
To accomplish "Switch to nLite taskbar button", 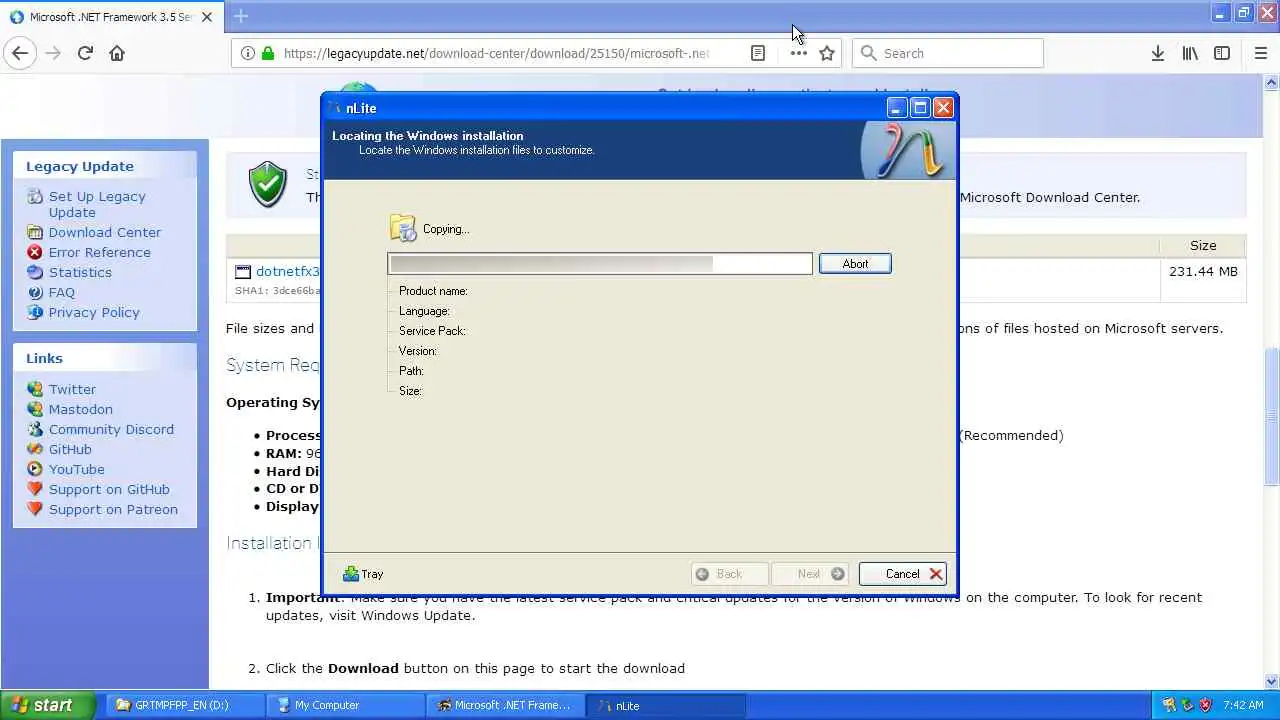I will (x=666, y=705).
